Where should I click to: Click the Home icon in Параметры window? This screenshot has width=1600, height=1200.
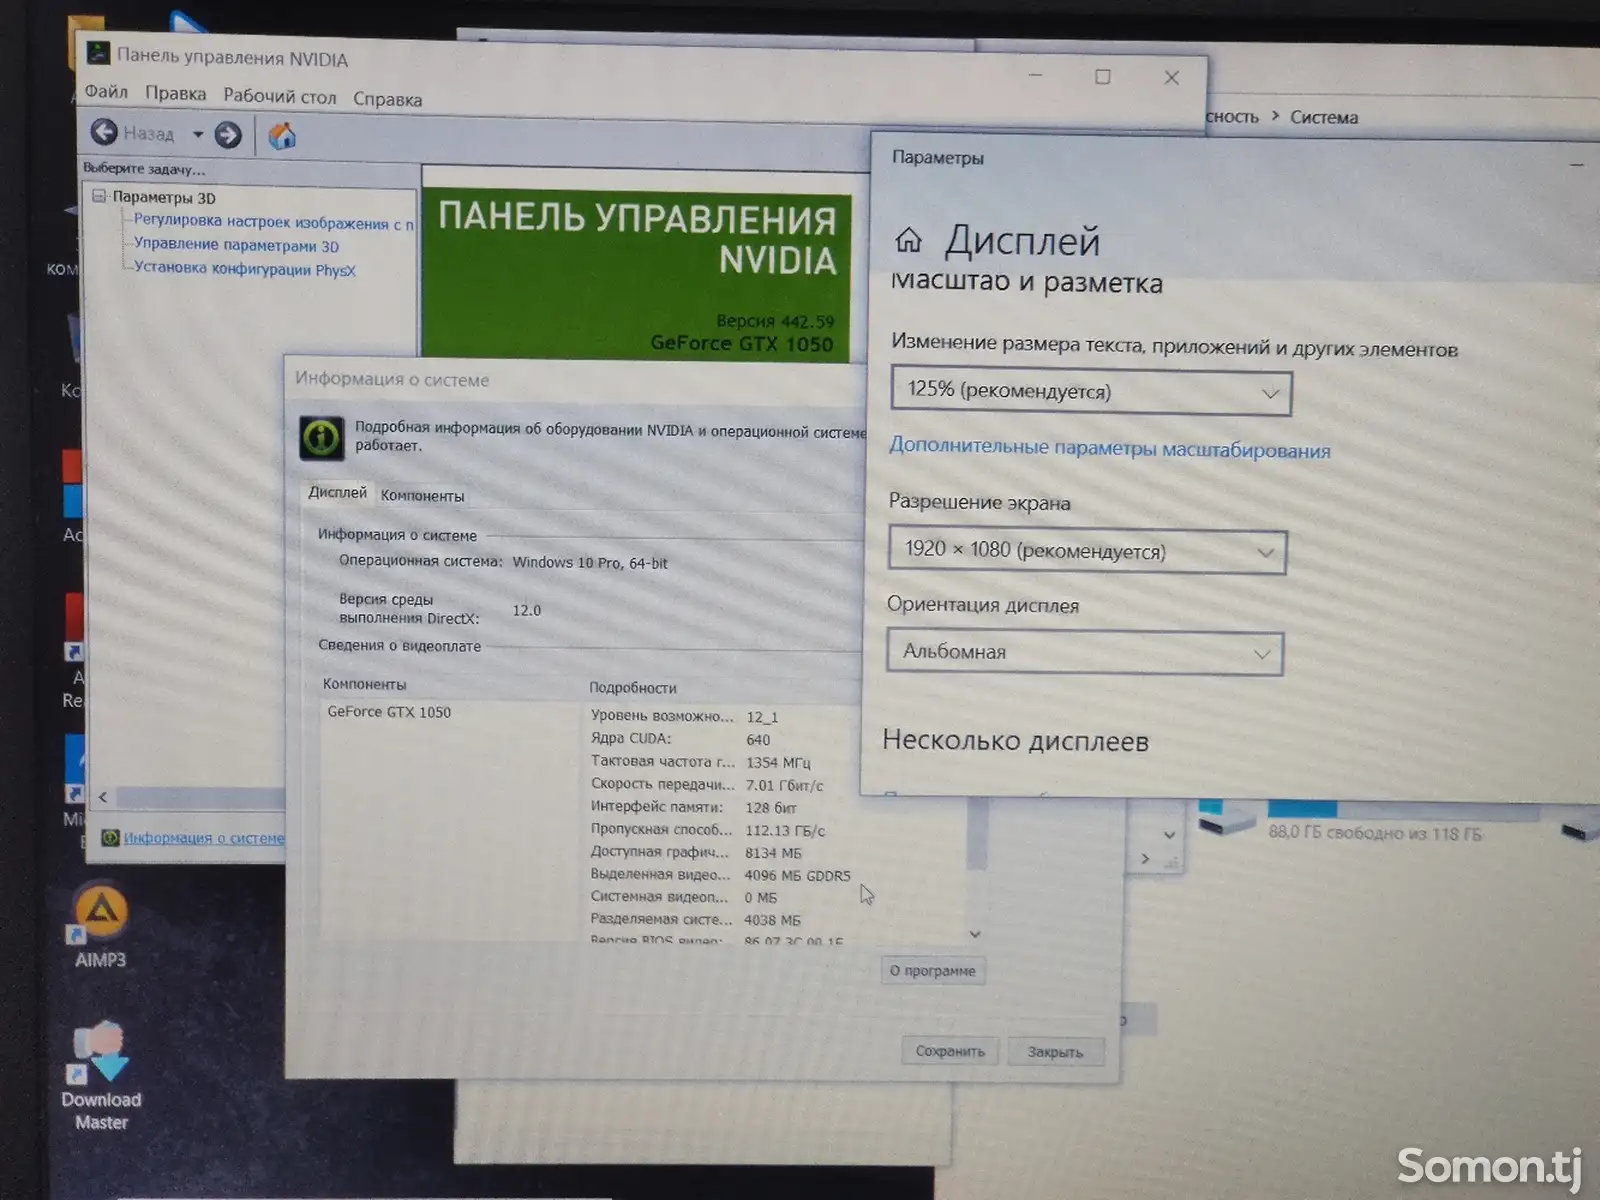click(x=908, y=240)
